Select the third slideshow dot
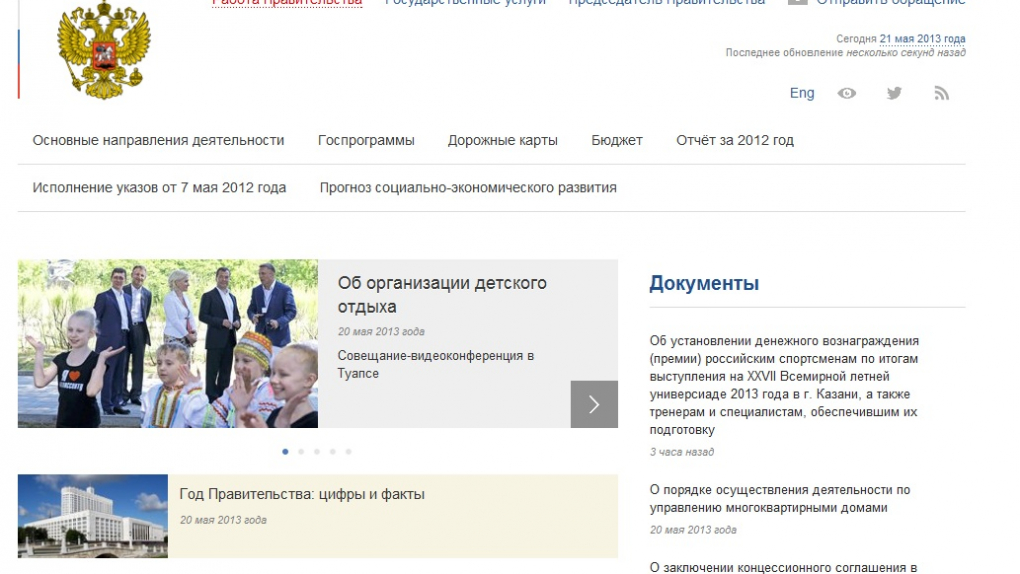Viewport: 1020px width, 574px height. coord(317,452)
